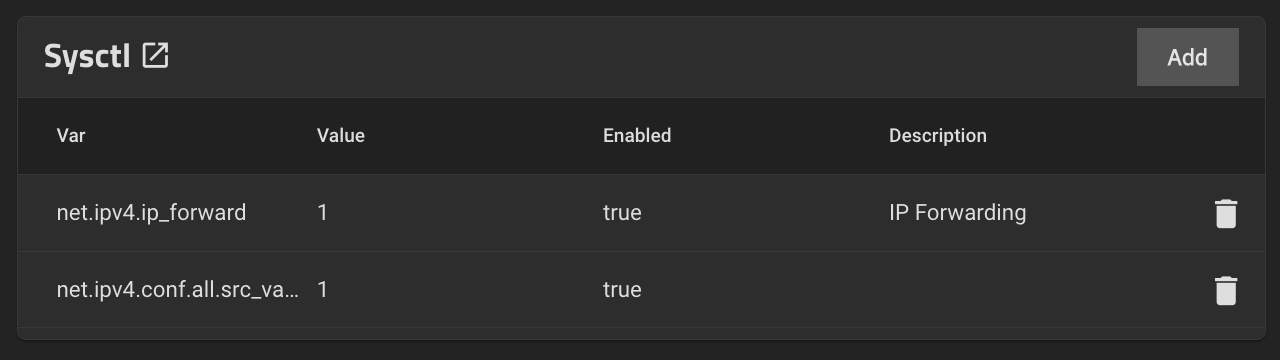Click the true status of net.ipv4.ip_forward
The height and width of the screenshot is (360, 1280).
pos(622,213)
